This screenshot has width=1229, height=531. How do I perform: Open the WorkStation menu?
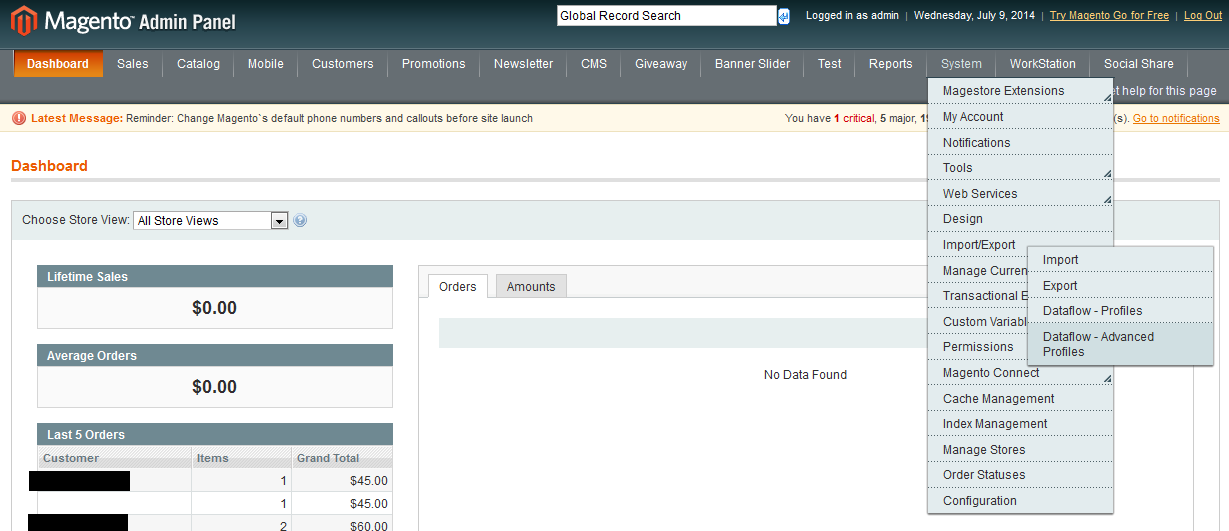pos(1043,64)
